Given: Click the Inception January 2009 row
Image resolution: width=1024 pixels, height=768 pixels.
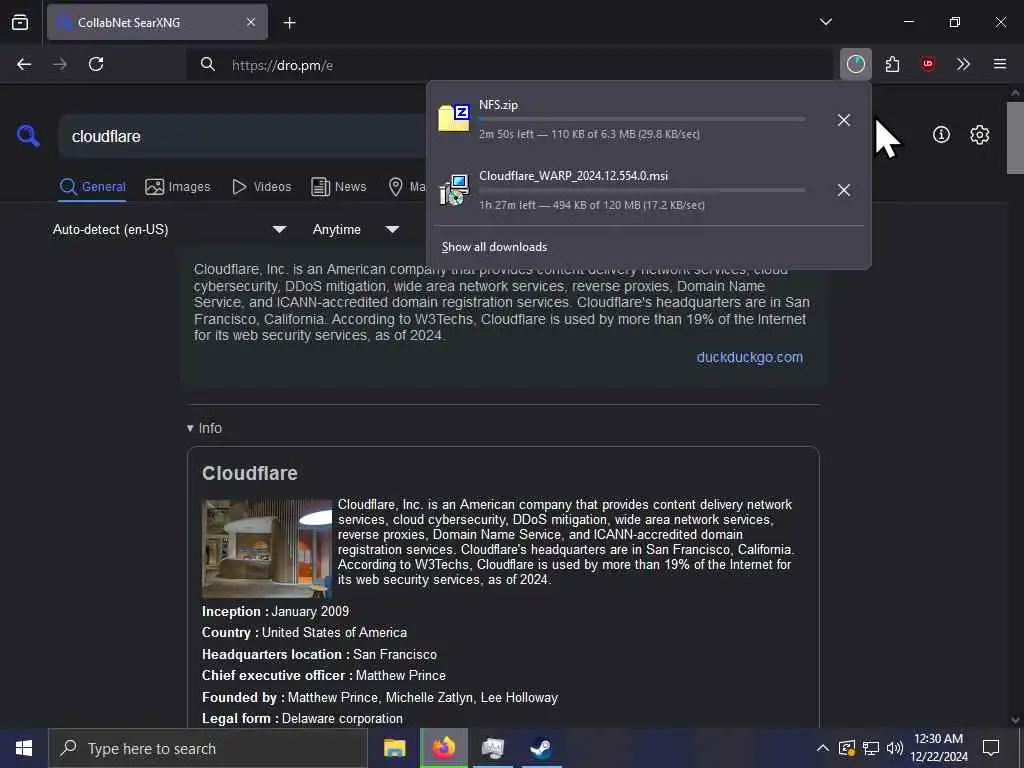Looking at the screenshot, I should (x=276, y=611).
